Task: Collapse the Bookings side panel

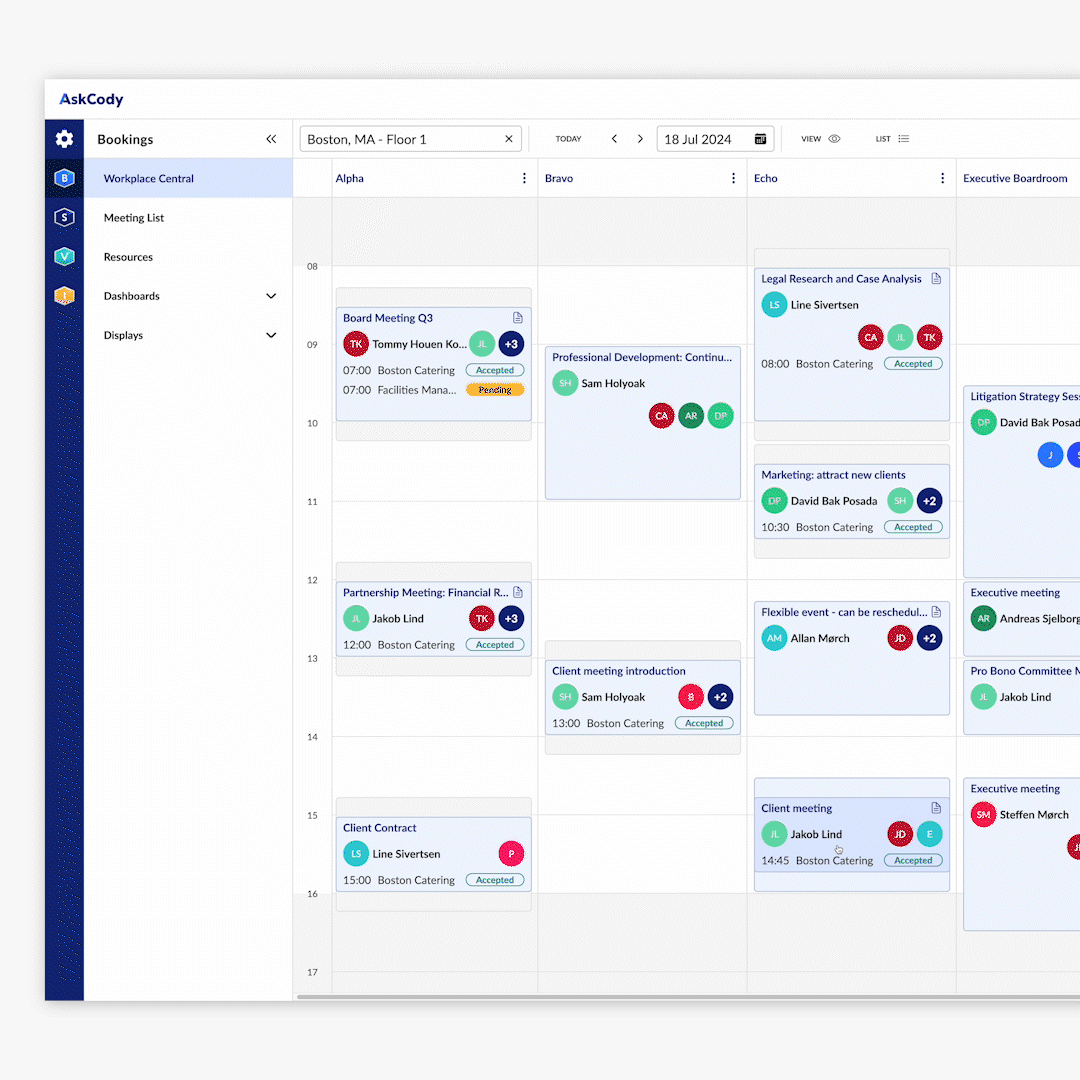Action: (x=271, y=139)
